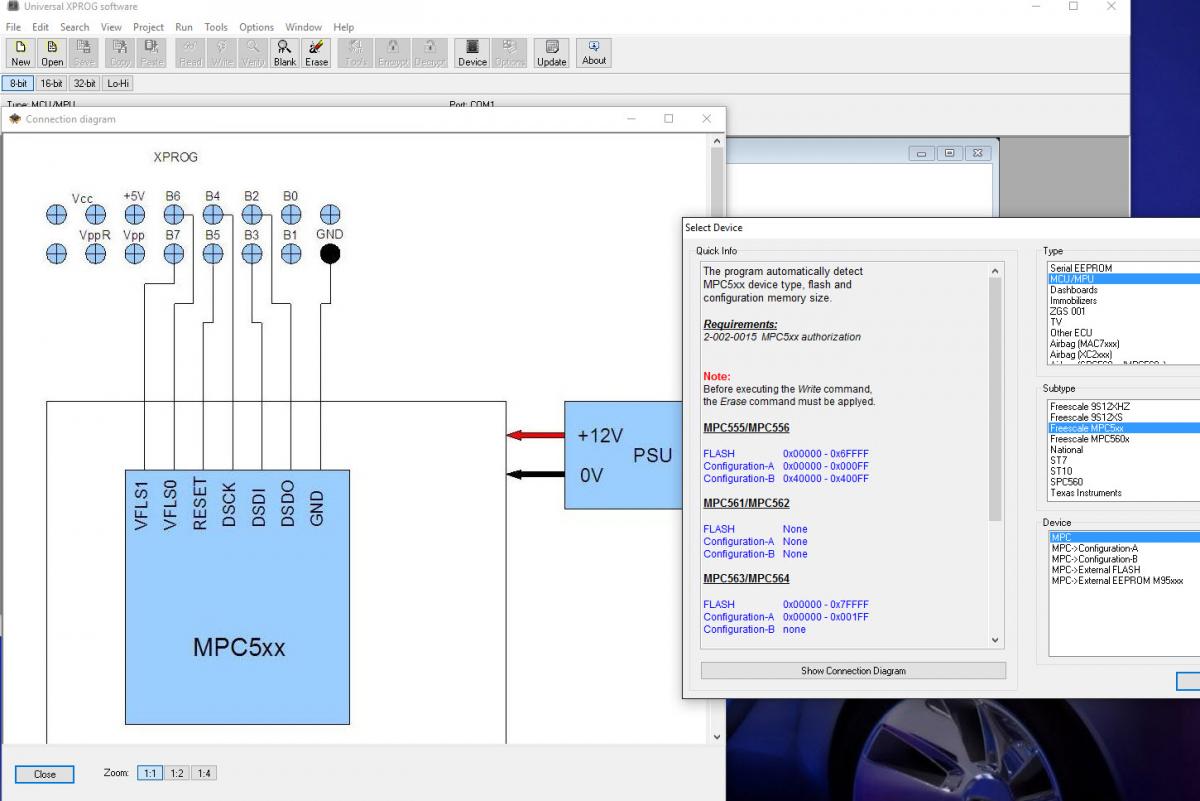Click the Write device toolbar icon
Screen dimensions: 1200x801
(x=222, y=53)
